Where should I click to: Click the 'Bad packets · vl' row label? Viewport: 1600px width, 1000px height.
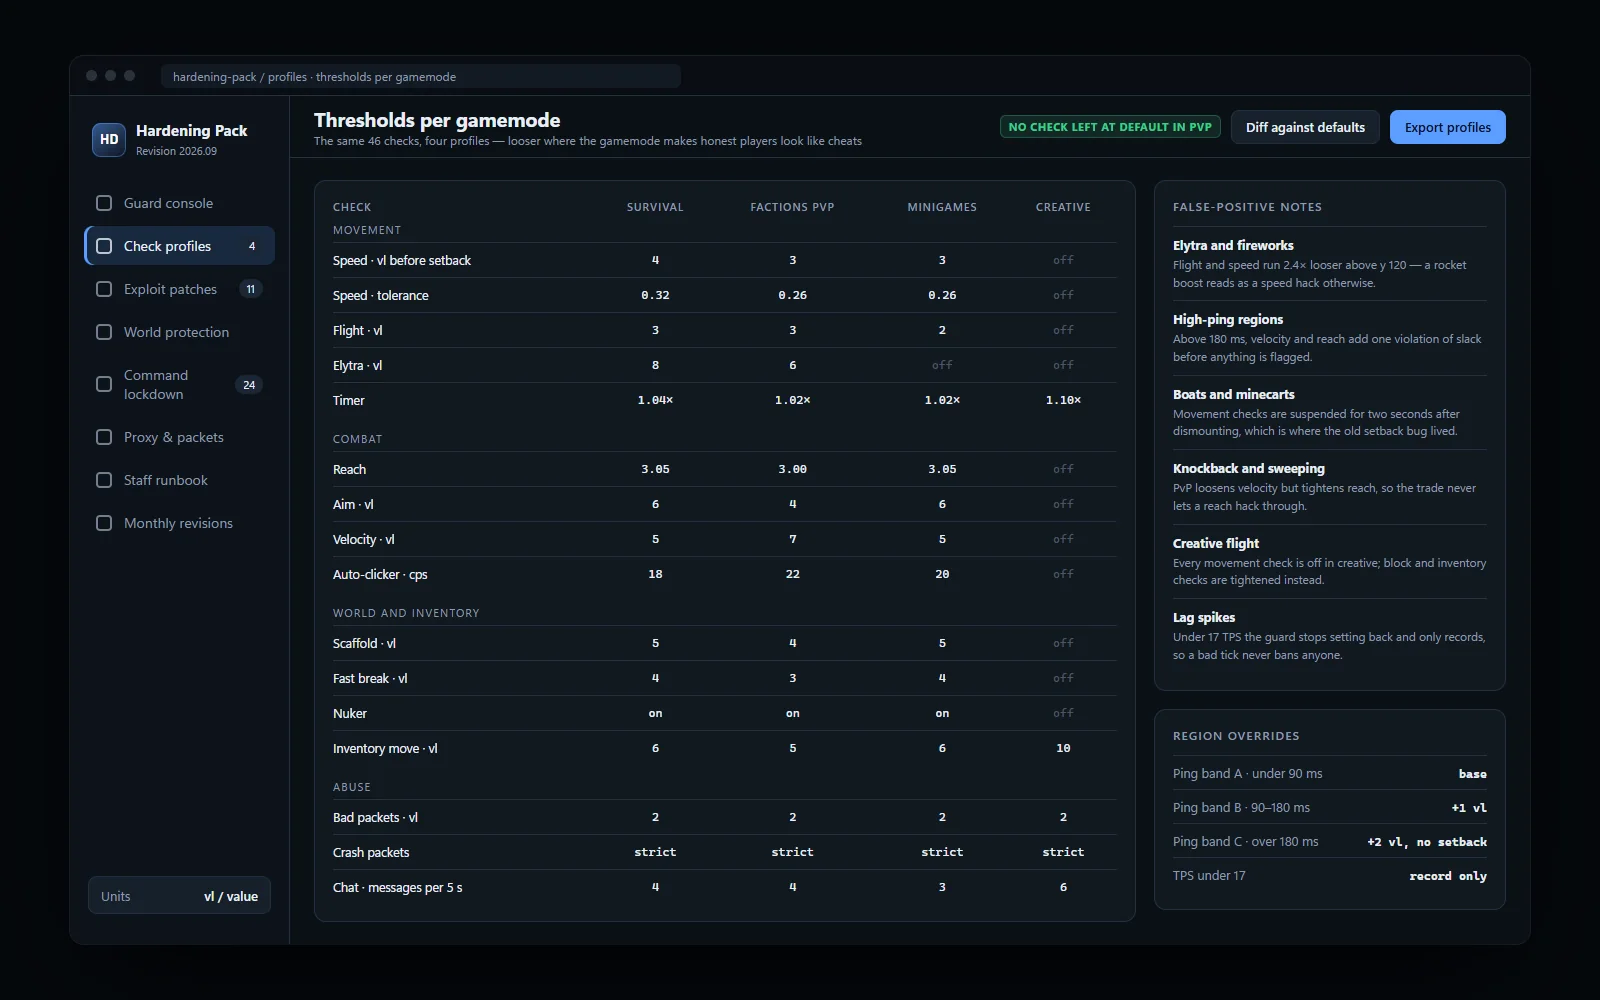click(x=375, y=817)
